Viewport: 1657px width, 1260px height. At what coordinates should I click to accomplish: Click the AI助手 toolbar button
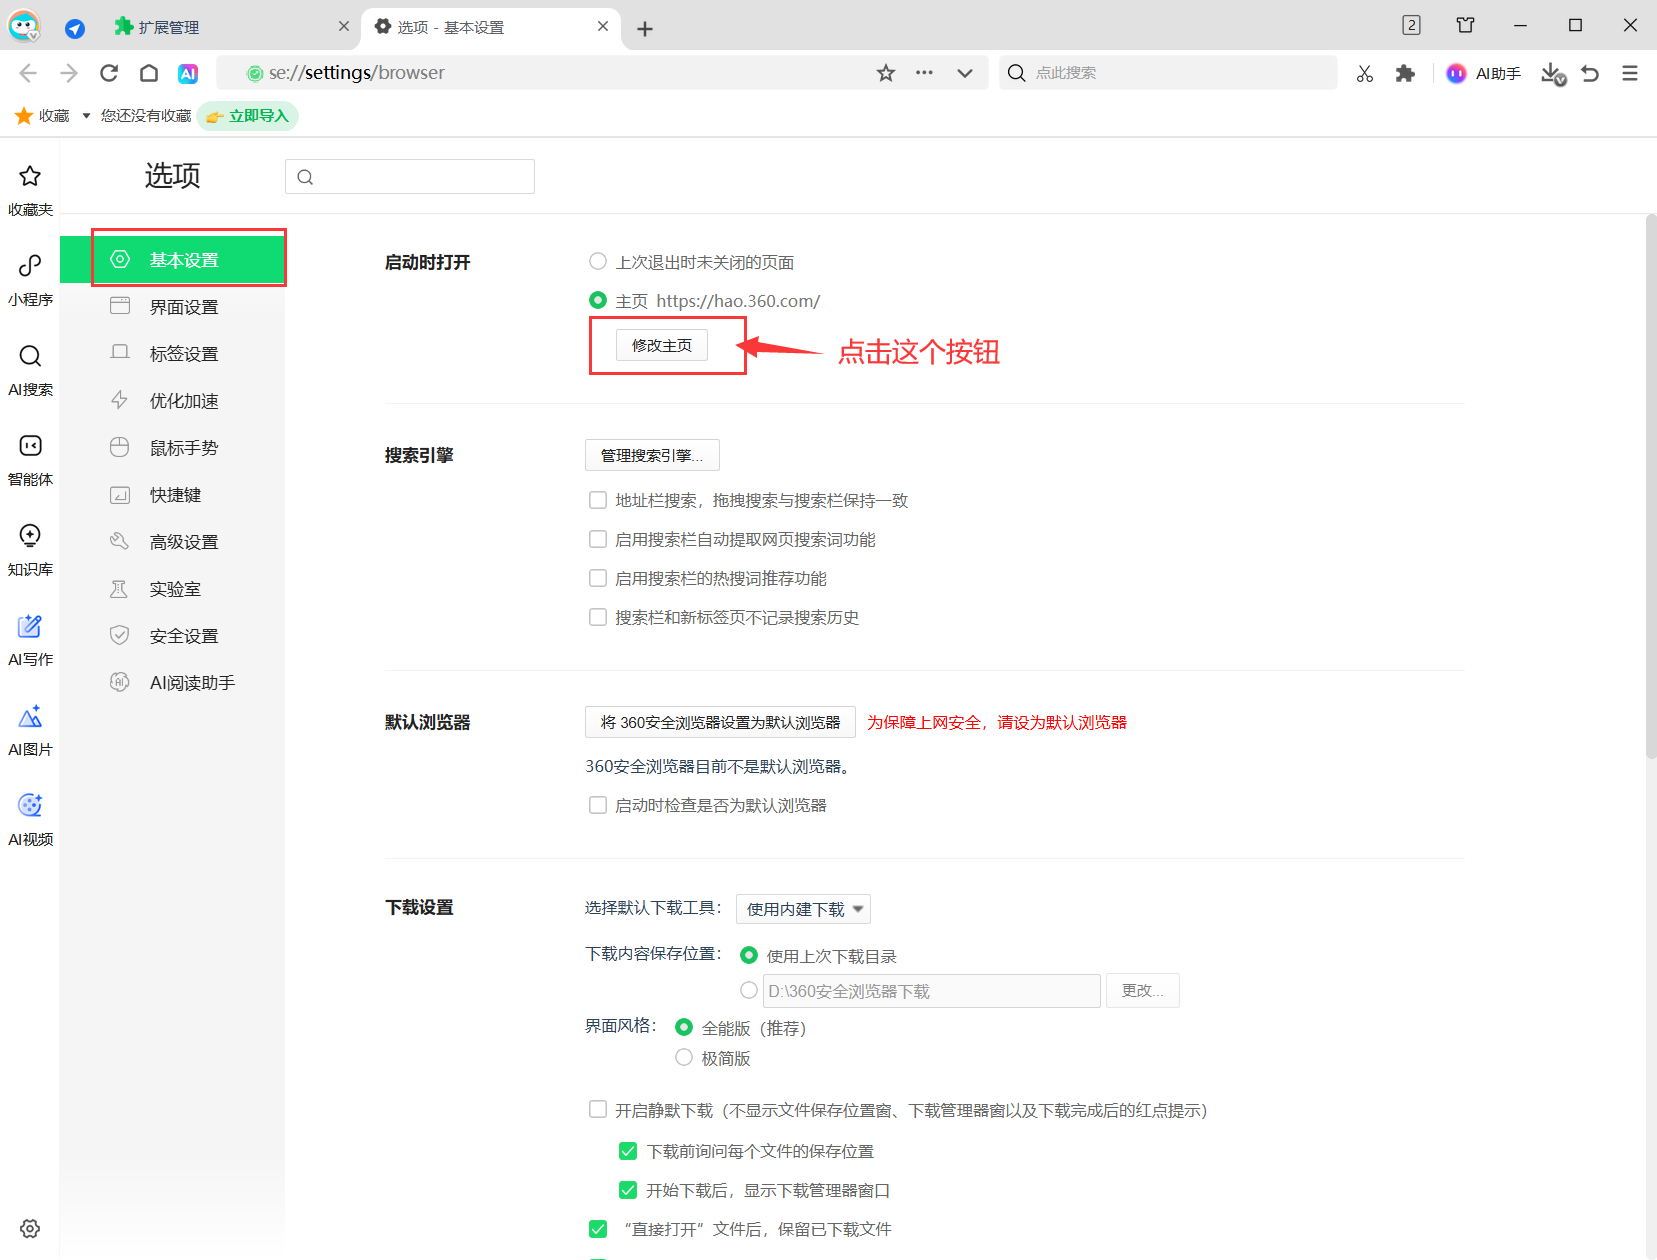1484,73
